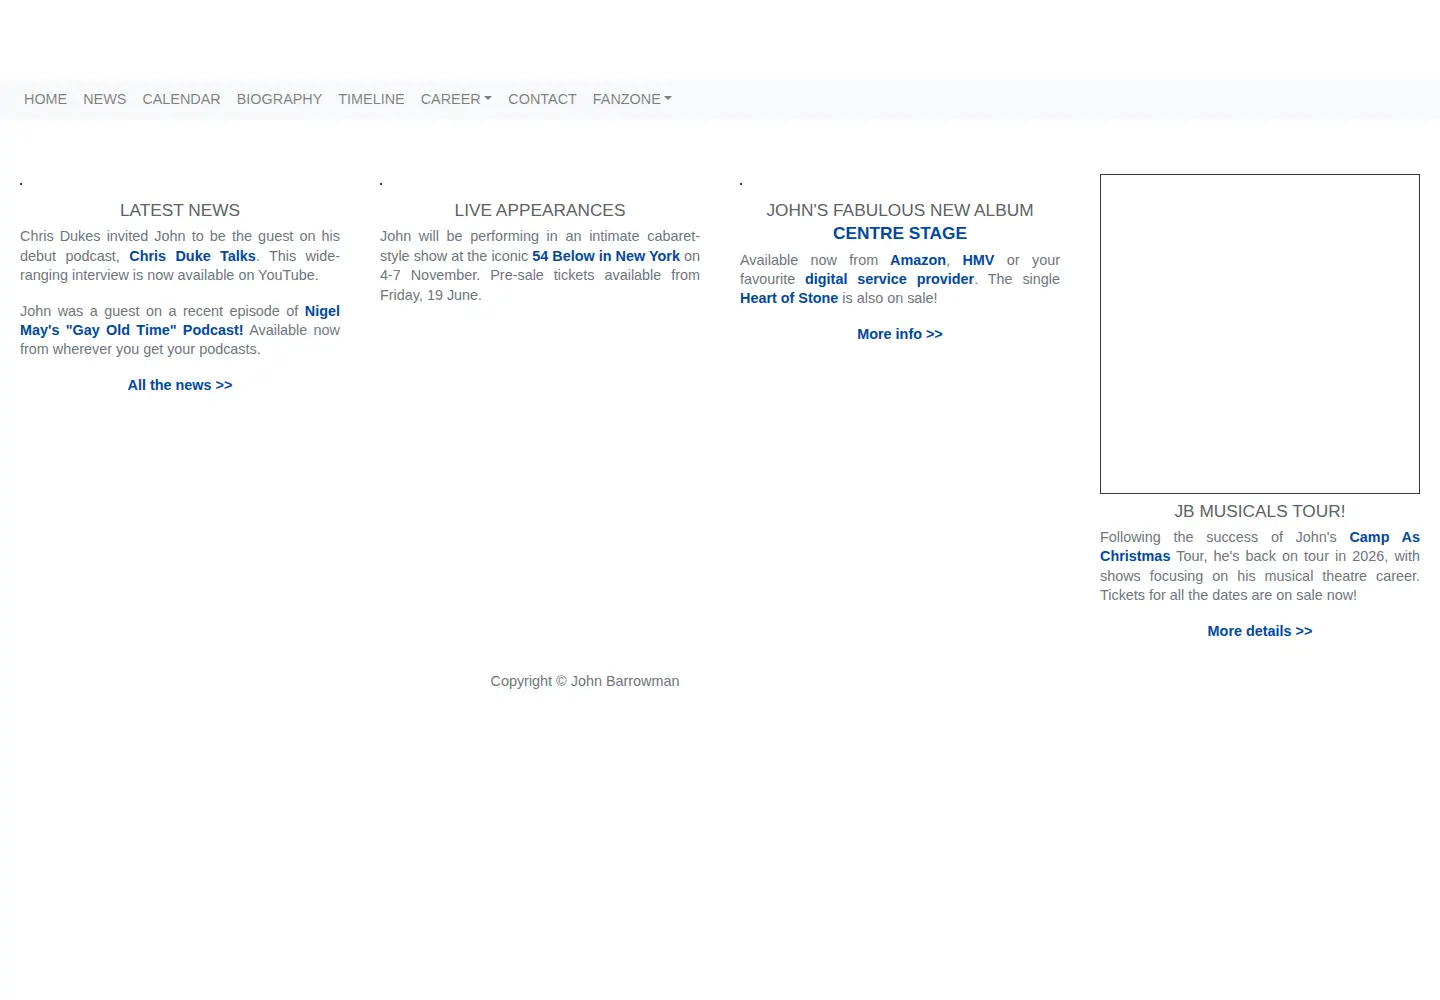
Task: Click the empty tour image box
Action: [1260, 334]
